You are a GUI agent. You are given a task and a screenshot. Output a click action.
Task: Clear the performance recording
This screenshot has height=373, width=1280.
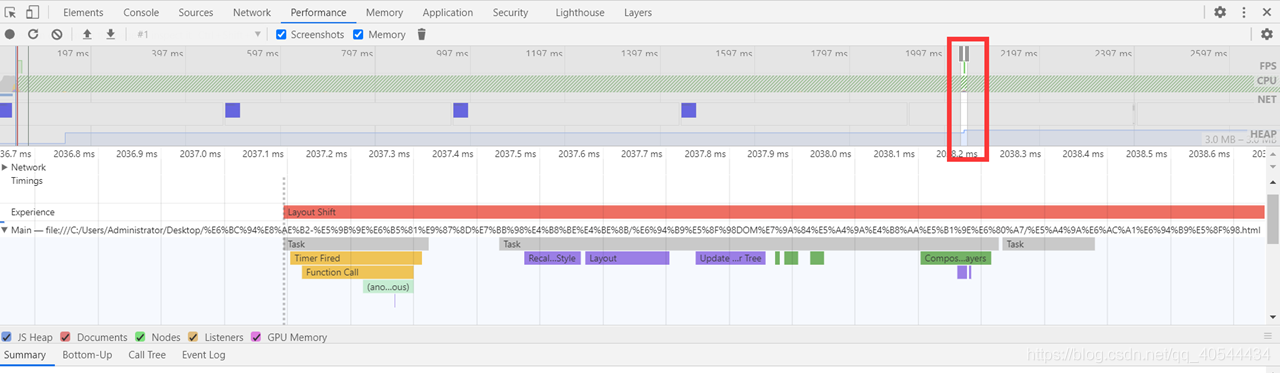(x=56, y=34)
